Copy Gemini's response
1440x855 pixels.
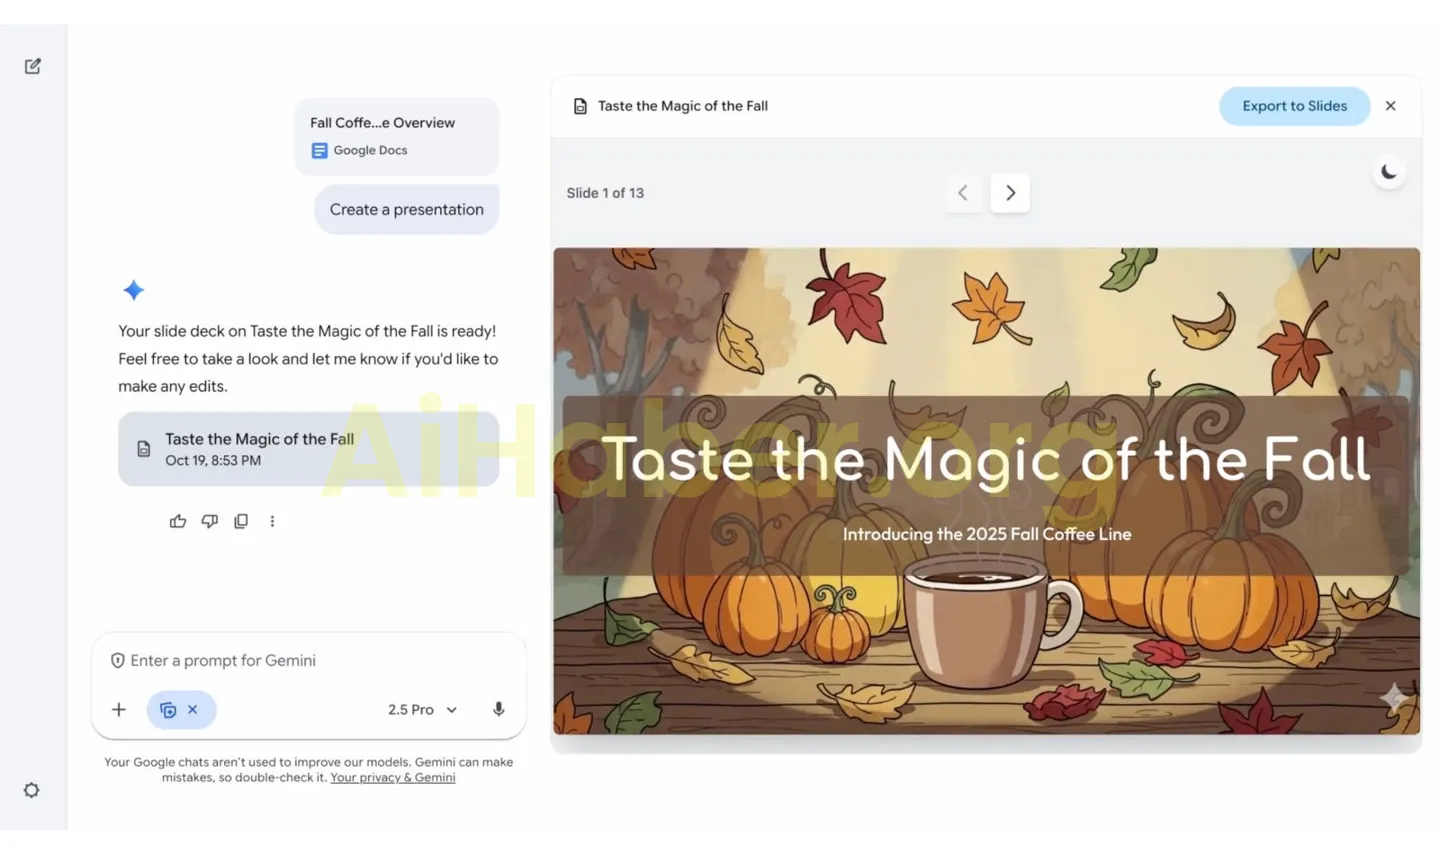pyautogui.click(x=241, y=521)
